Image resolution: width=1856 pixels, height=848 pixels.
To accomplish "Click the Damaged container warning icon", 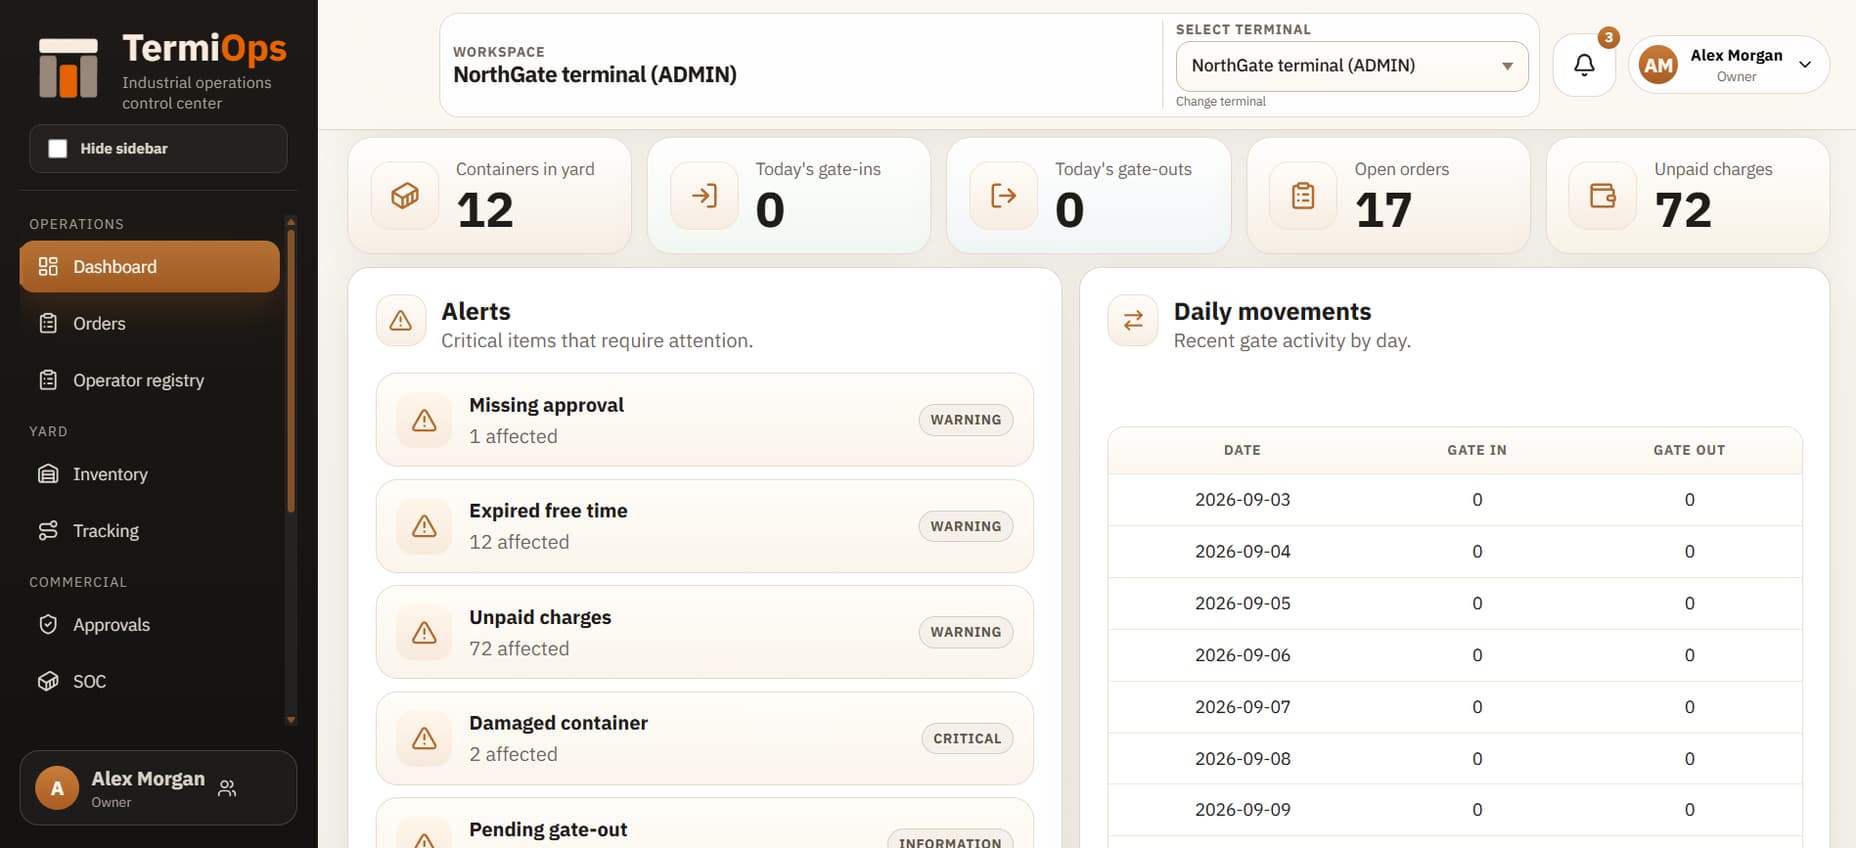I will [424, 738].
